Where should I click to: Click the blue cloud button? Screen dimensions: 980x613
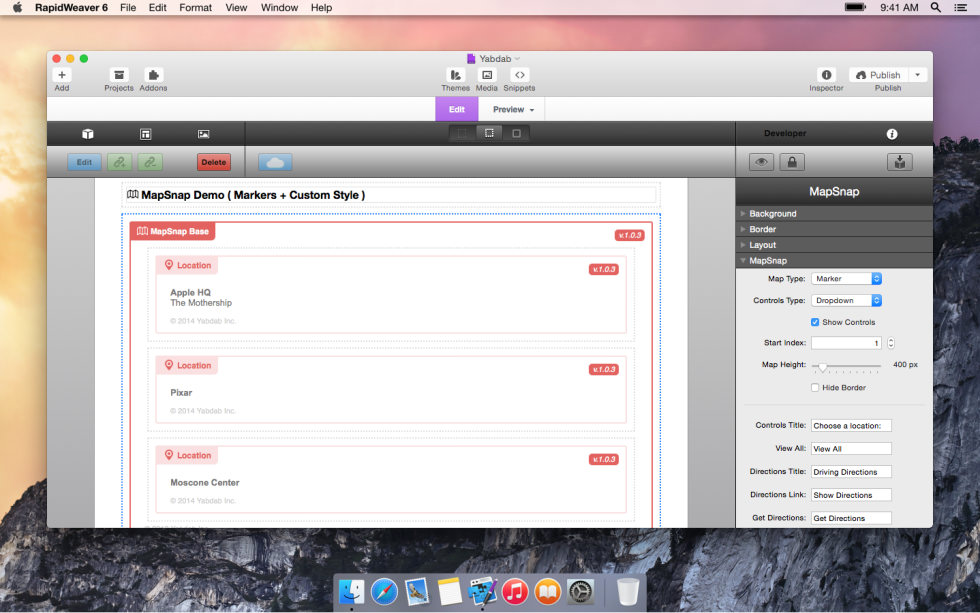pos(275,162)
